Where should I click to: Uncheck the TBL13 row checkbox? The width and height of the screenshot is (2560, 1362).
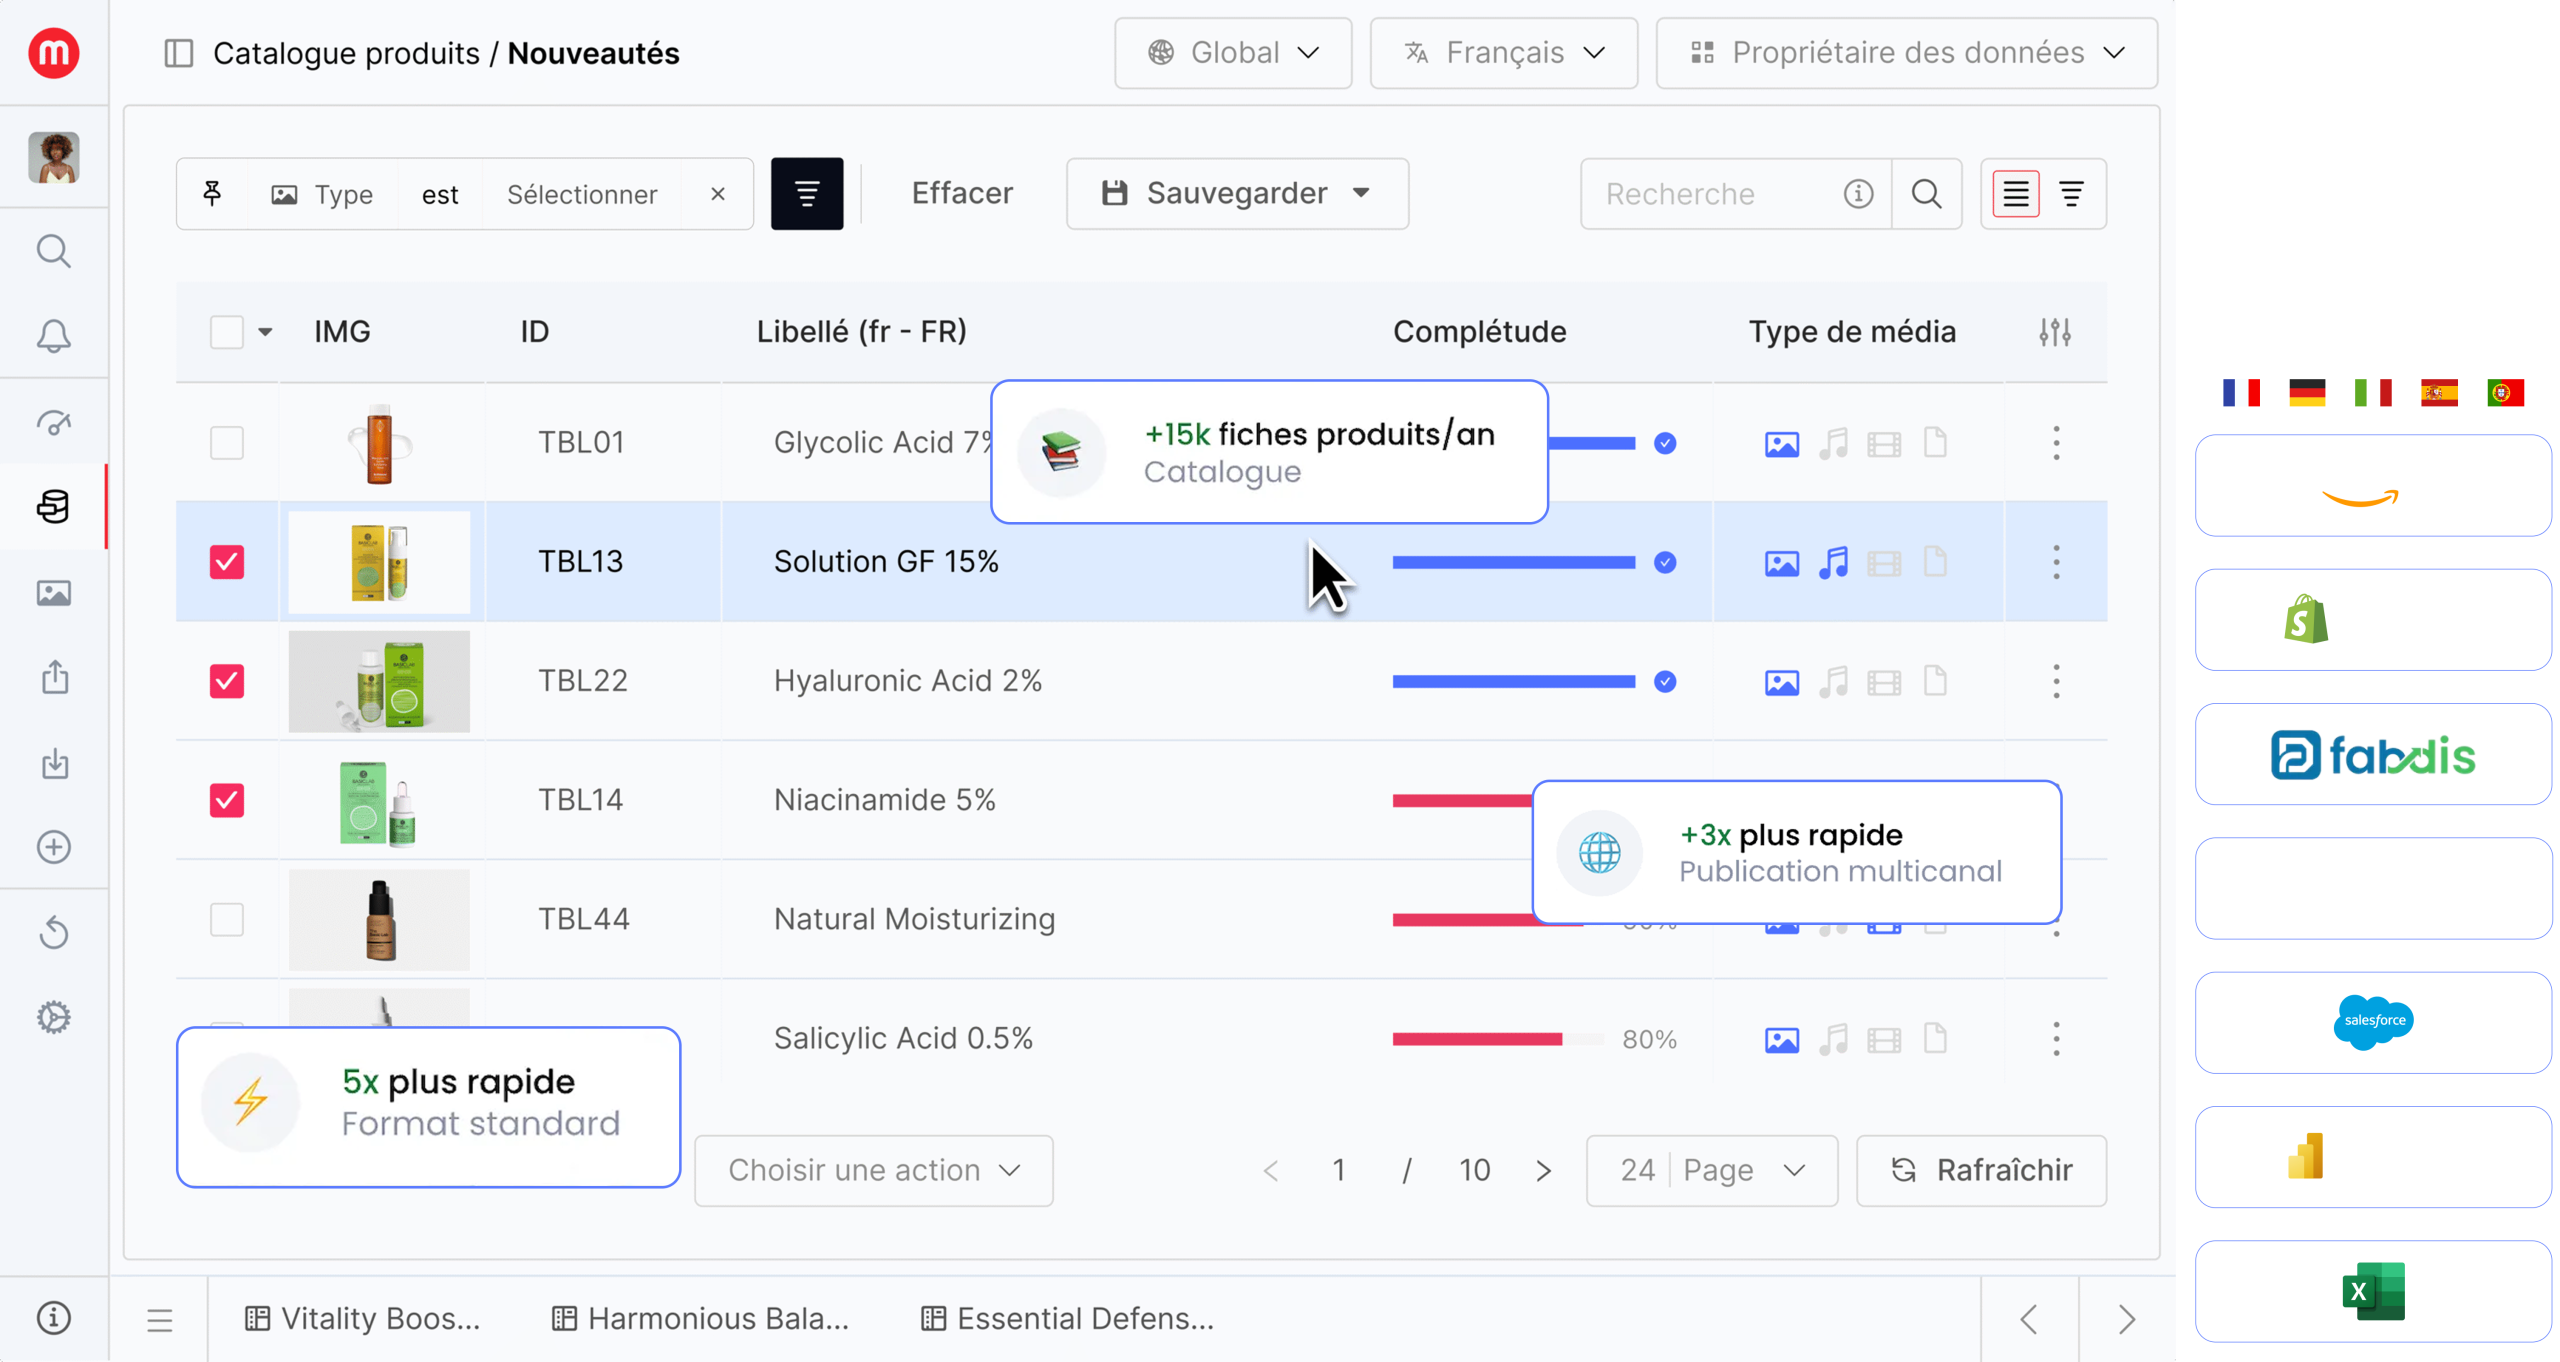pyautogui.click(x=227, y=562)
